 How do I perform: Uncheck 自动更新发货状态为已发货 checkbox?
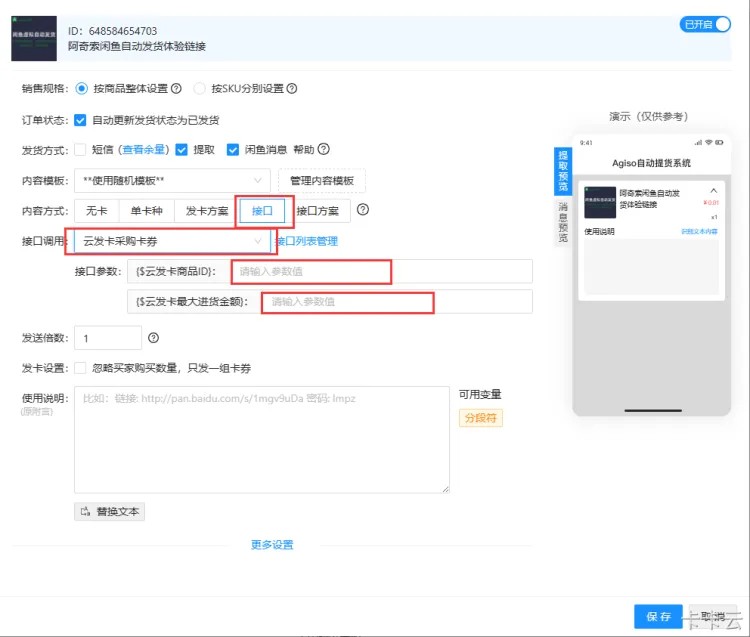pyautogui.click(x=80, y=120)
